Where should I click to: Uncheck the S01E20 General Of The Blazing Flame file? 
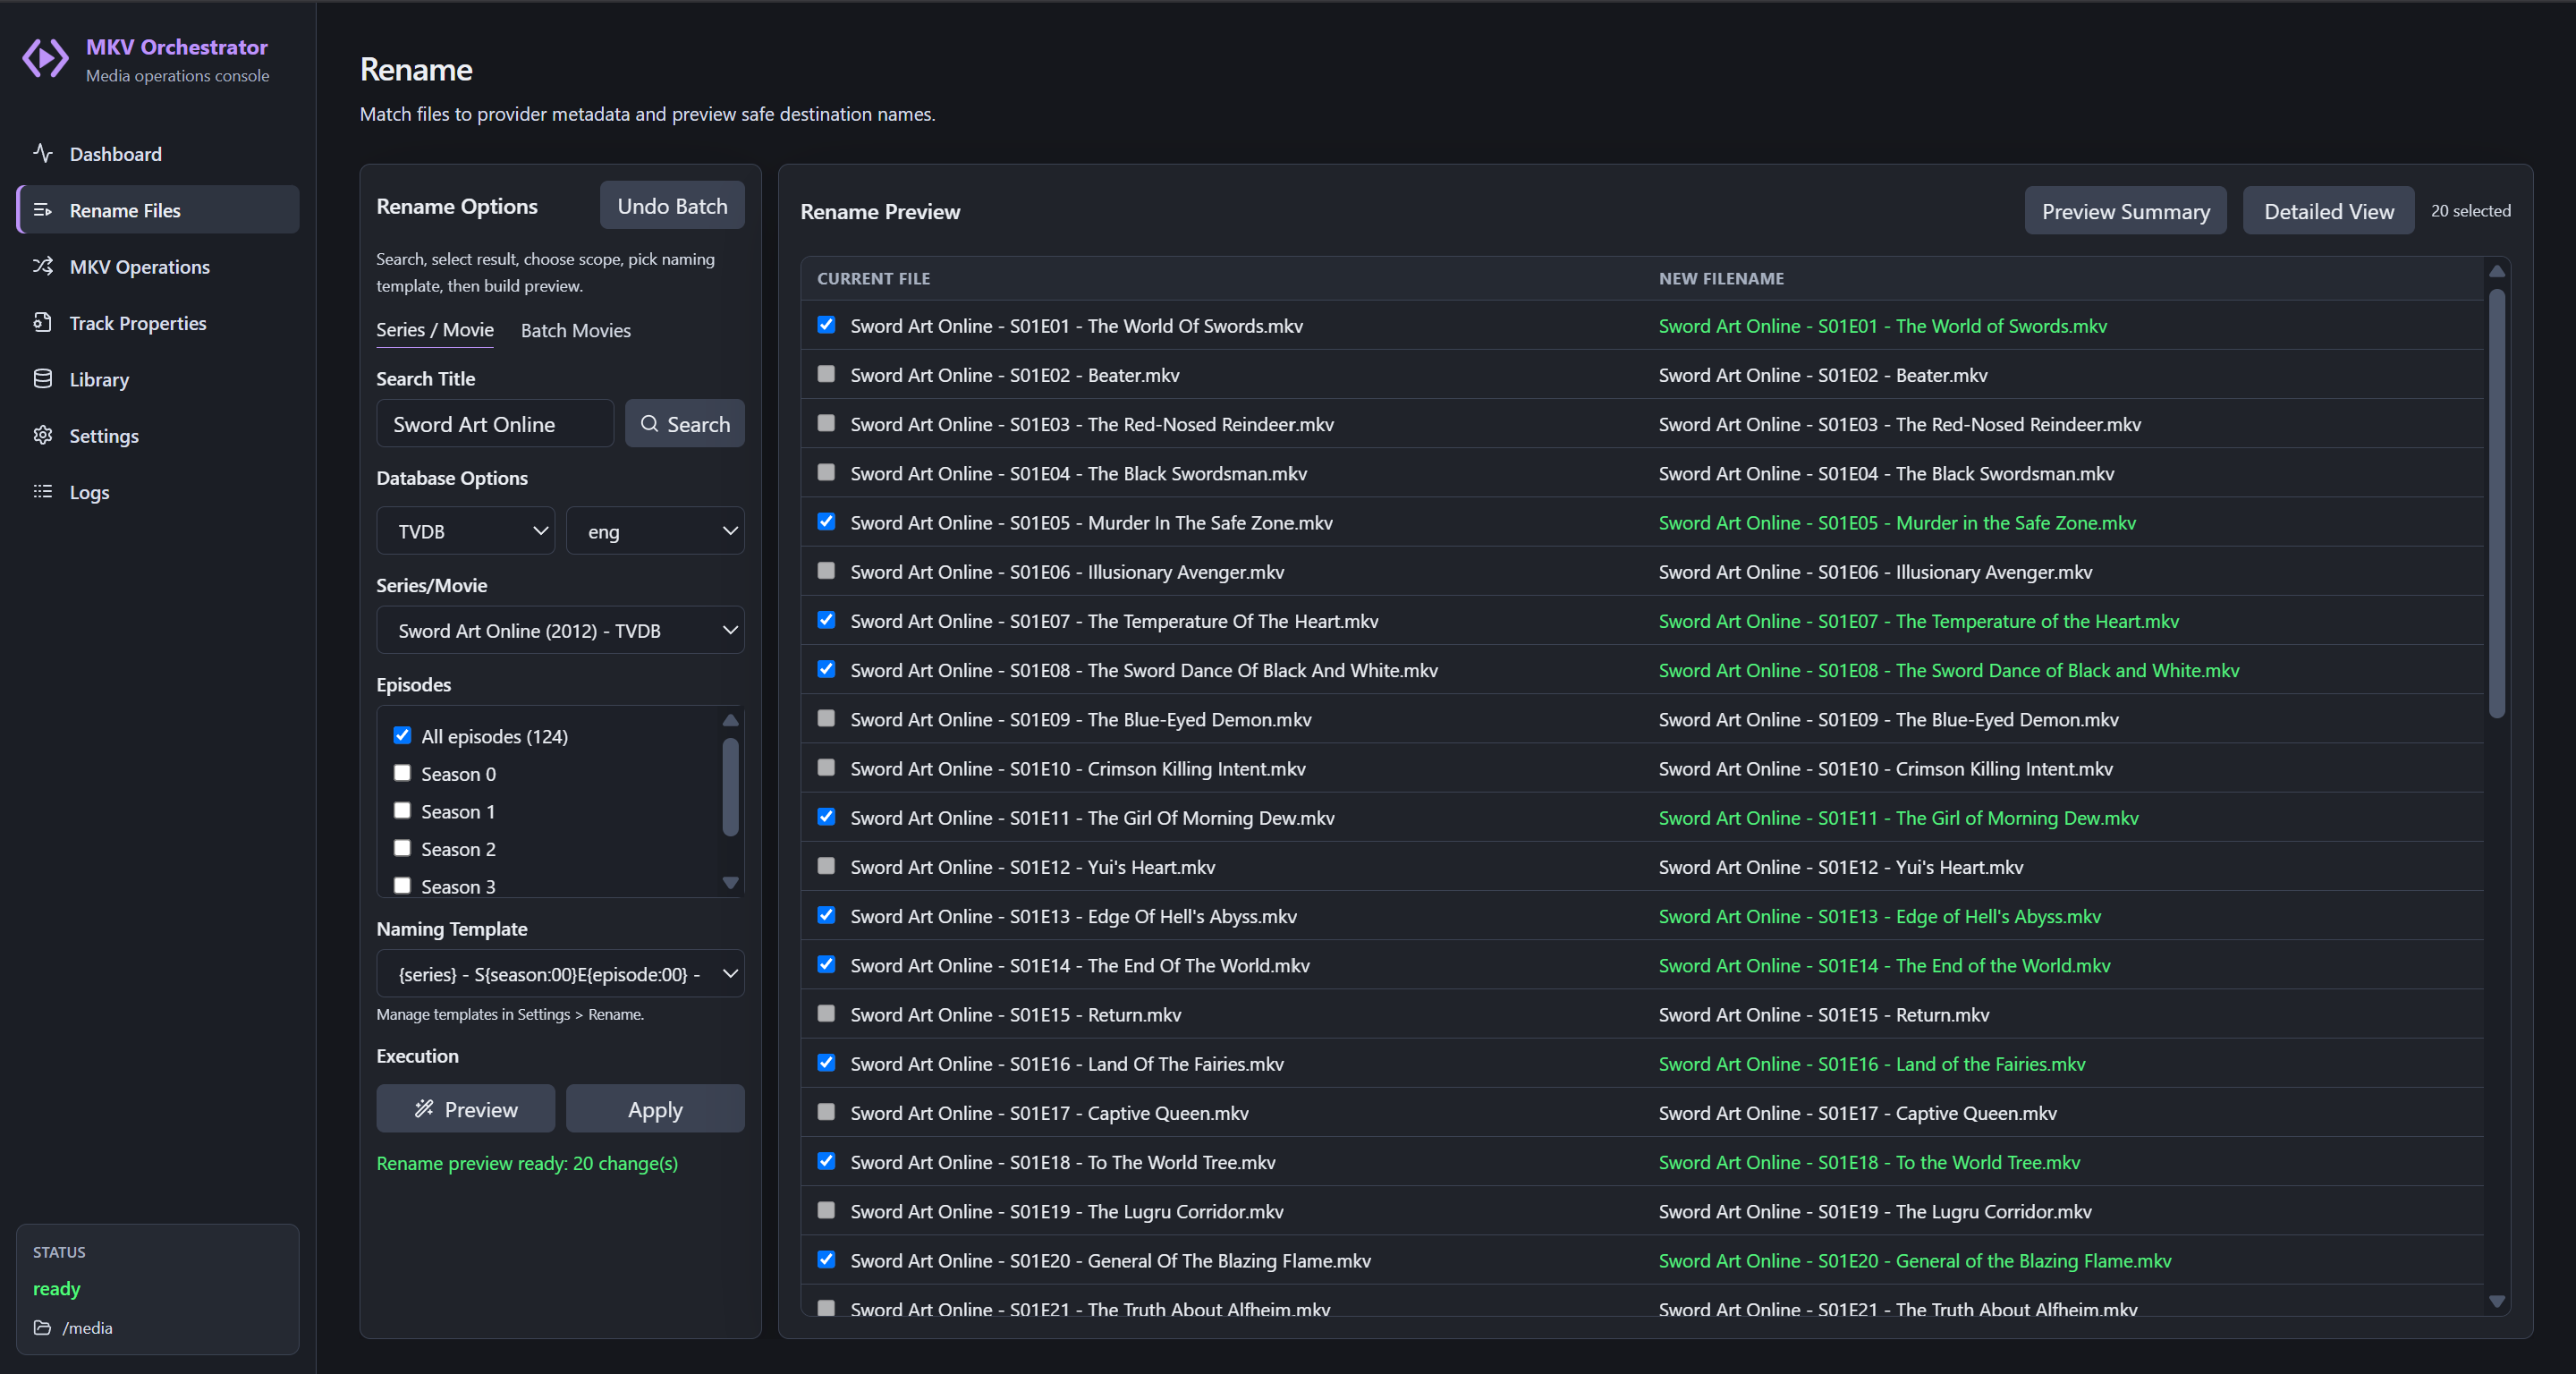[826, 1260]
